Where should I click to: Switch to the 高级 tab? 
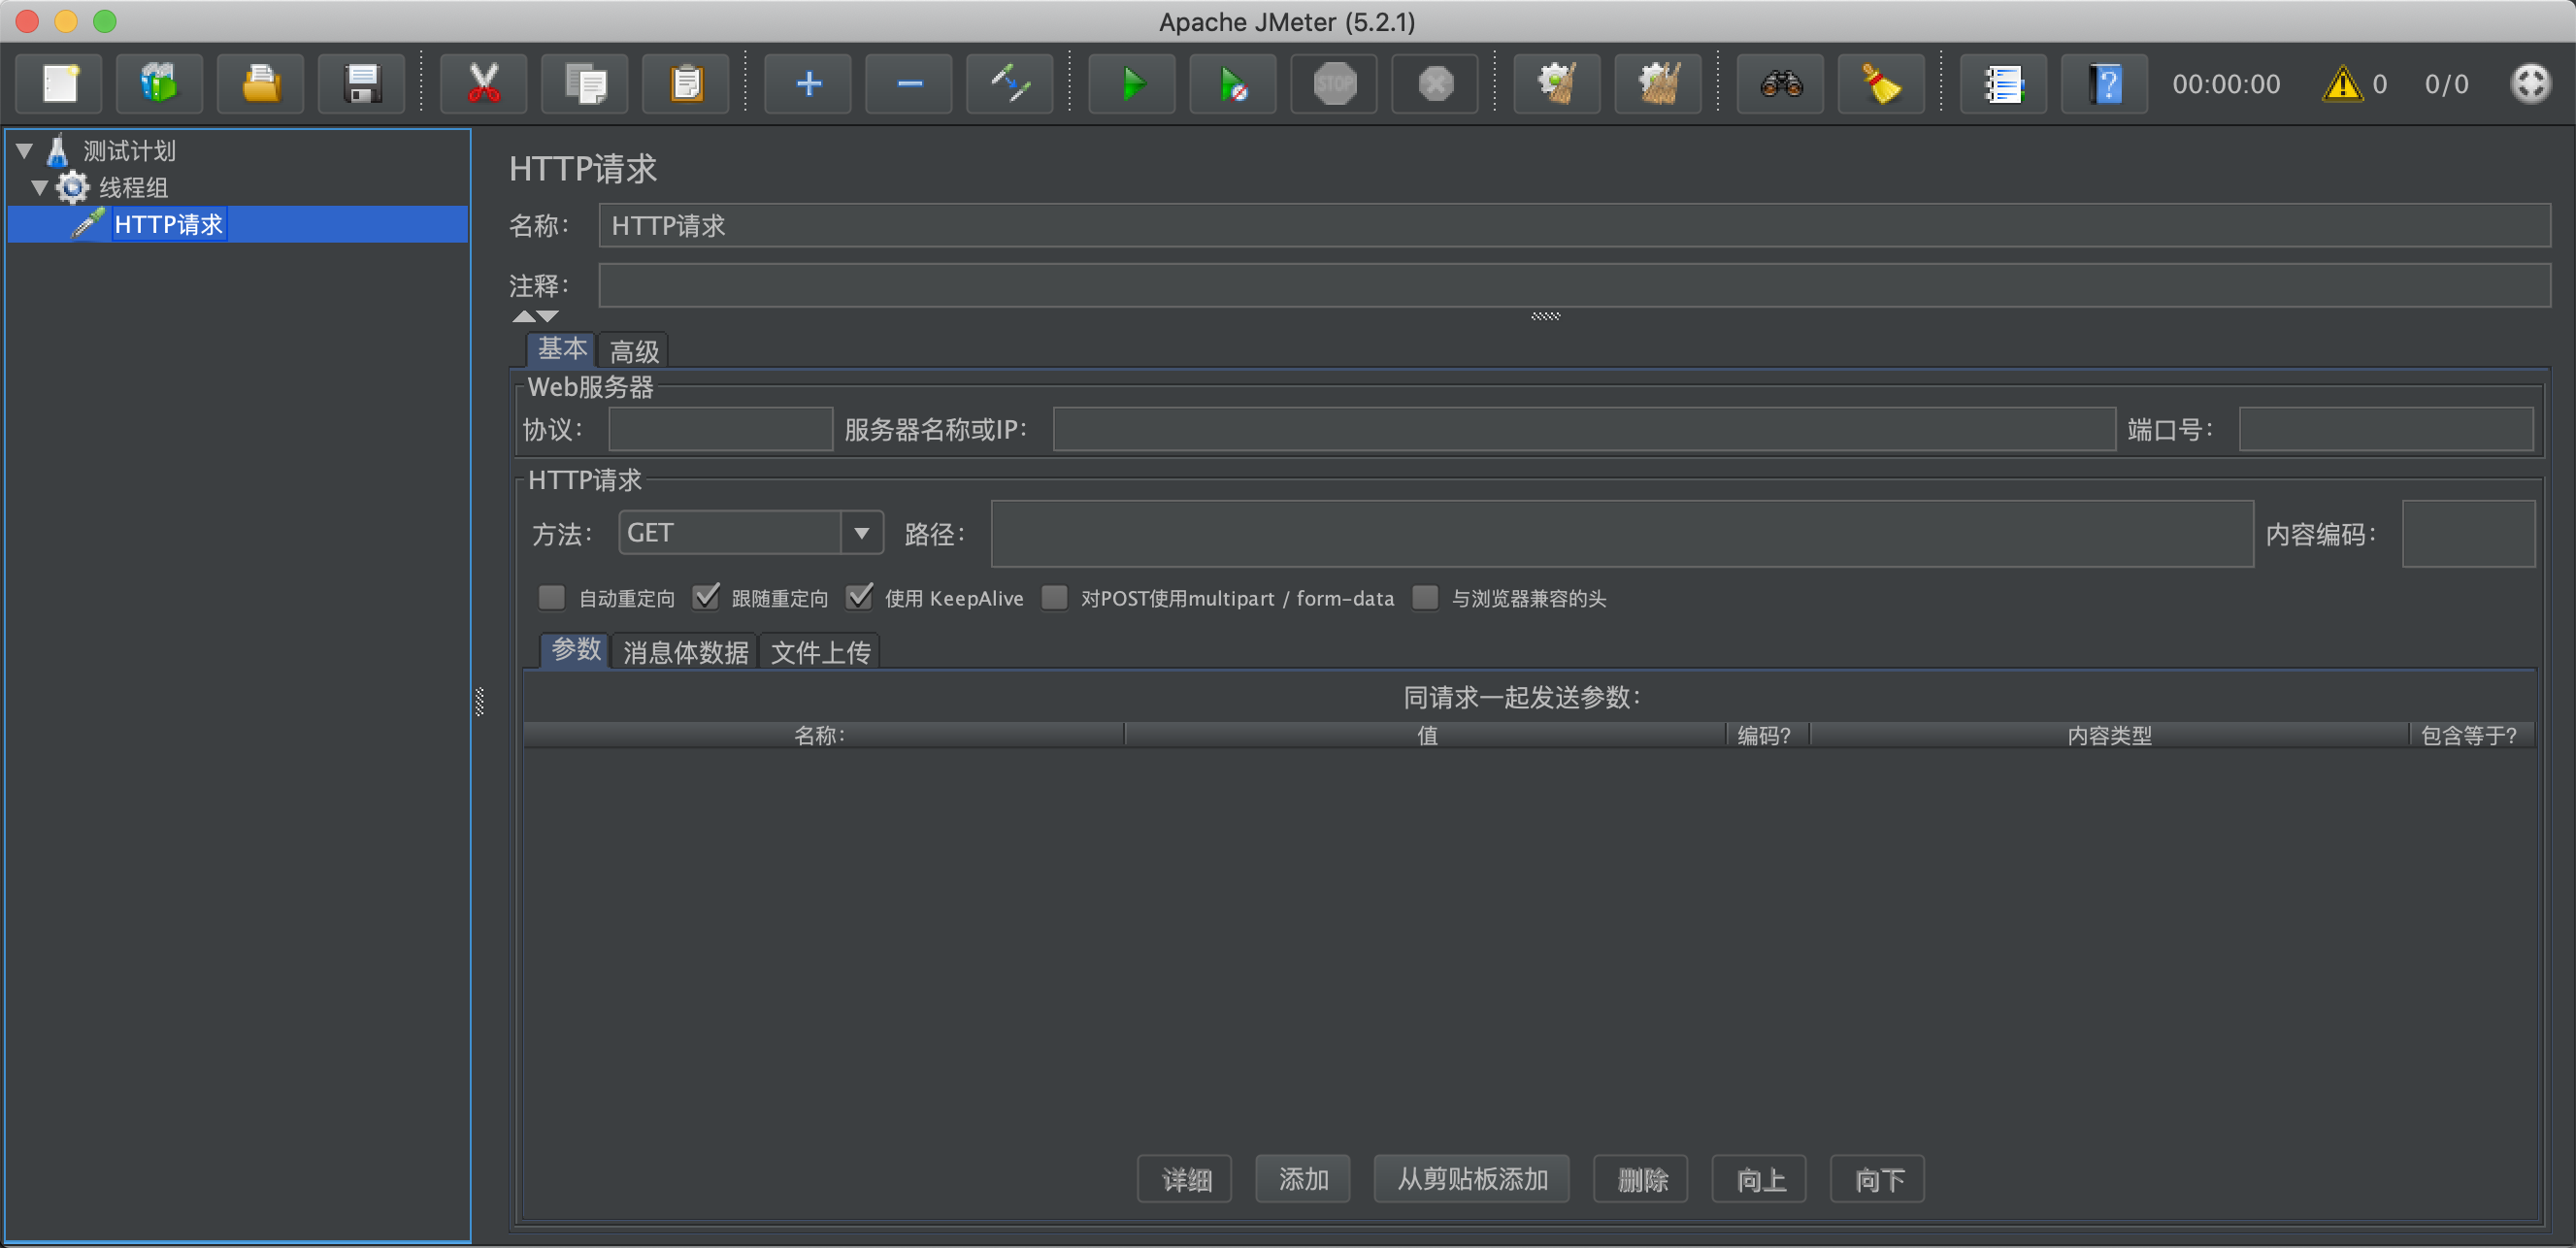(x=634, y=351)
